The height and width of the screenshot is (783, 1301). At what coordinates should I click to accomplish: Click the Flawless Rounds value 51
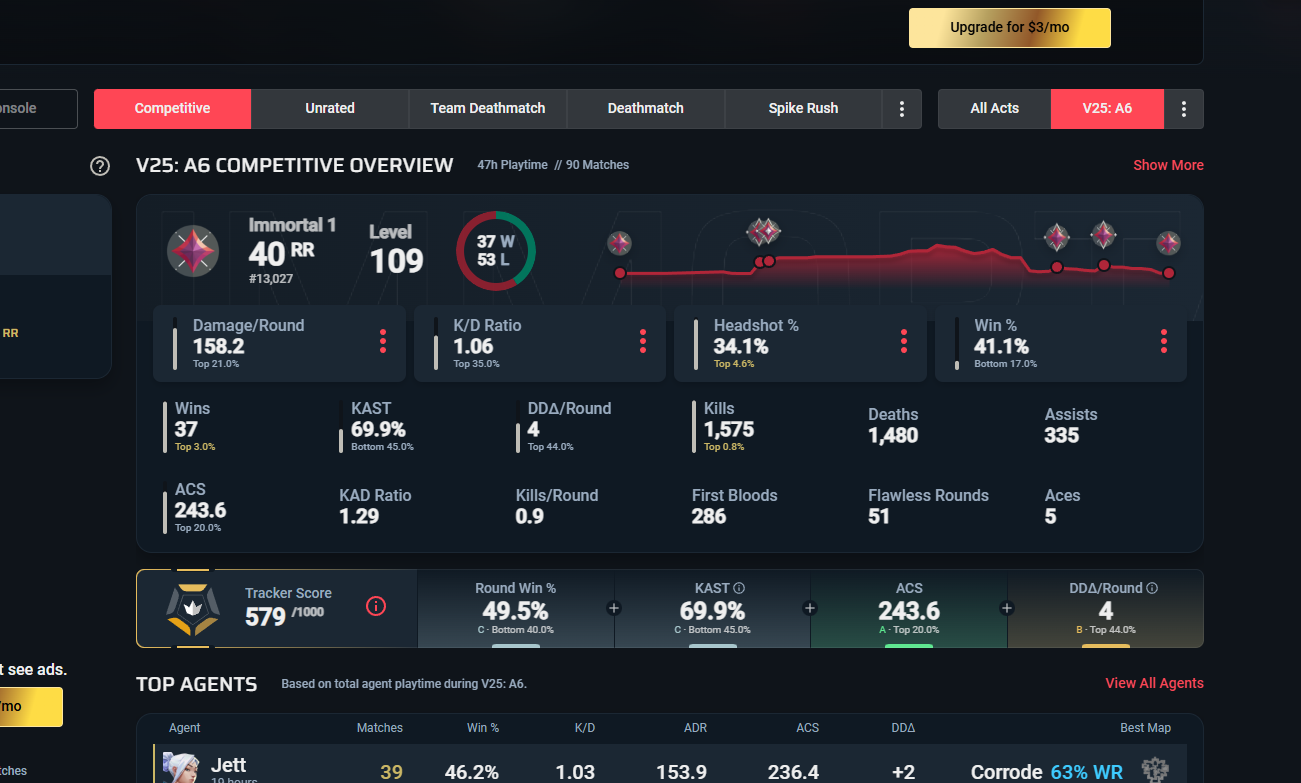tap(879, 516)
